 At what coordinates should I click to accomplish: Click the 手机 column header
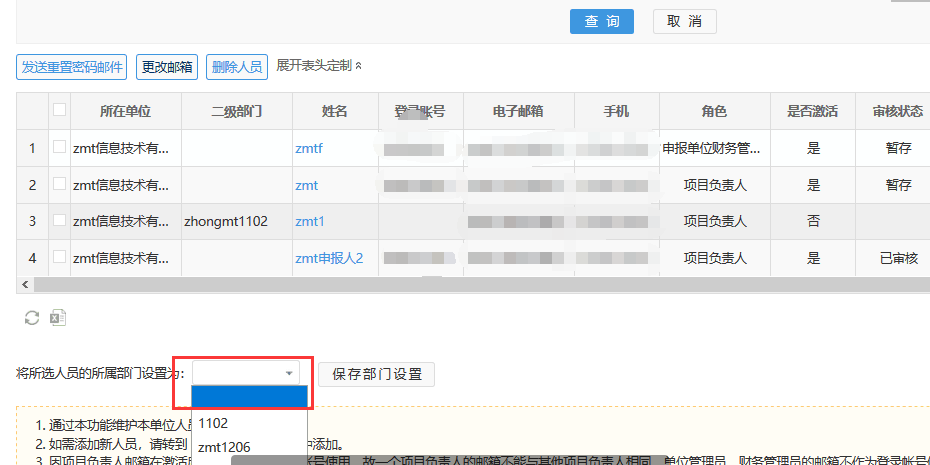pyautogui.click(x=616, y=111)
